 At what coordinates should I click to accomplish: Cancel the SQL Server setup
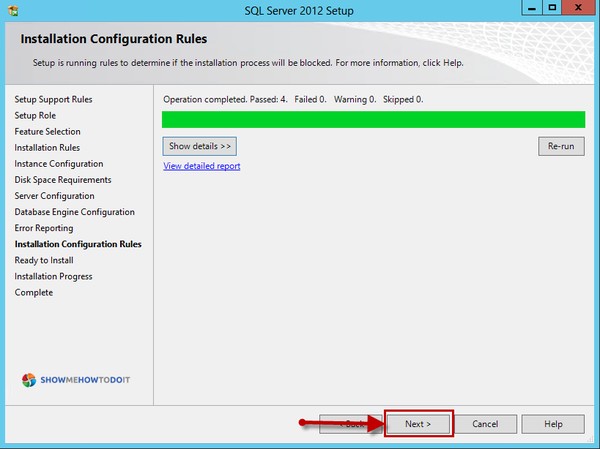click(485, 424)
